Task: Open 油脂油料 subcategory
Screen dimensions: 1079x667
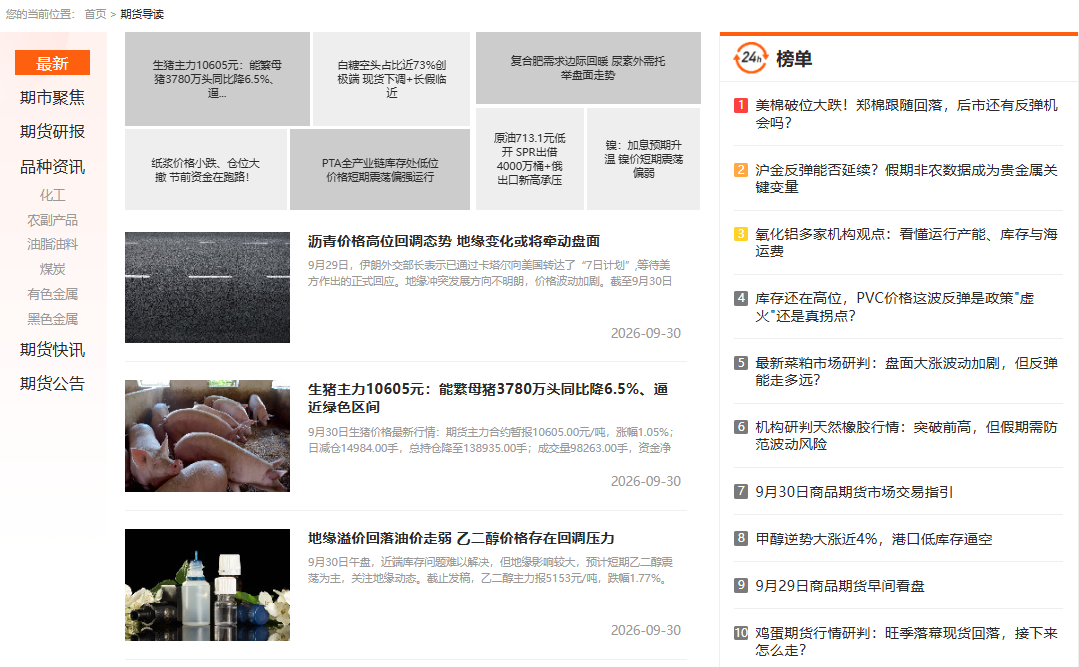Action: pyautogui.click(x=52, y=244)
